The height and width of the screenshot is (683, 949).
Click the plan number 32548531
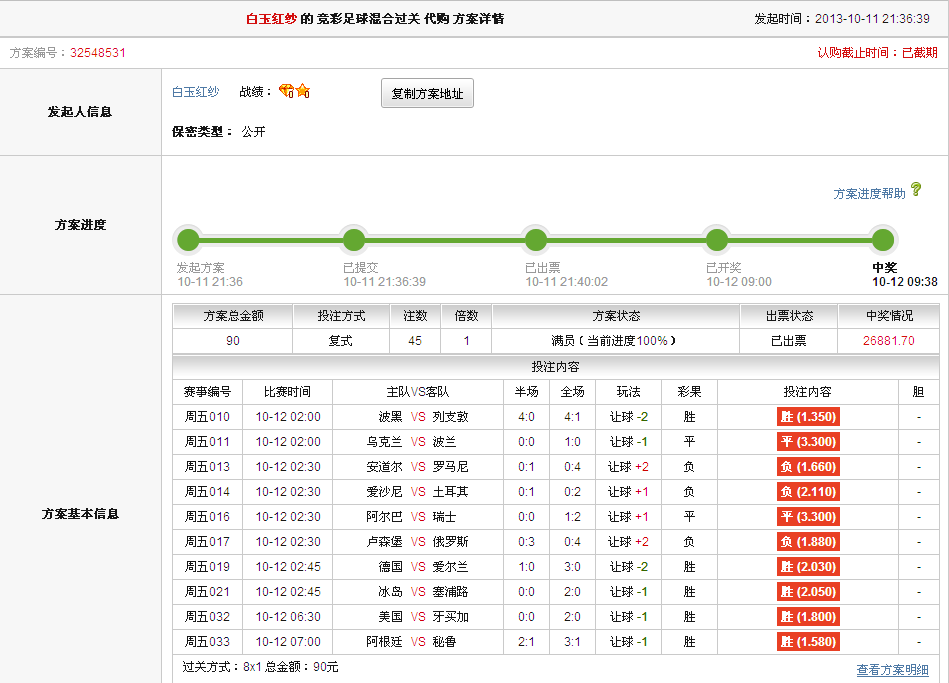click(98, 53)
